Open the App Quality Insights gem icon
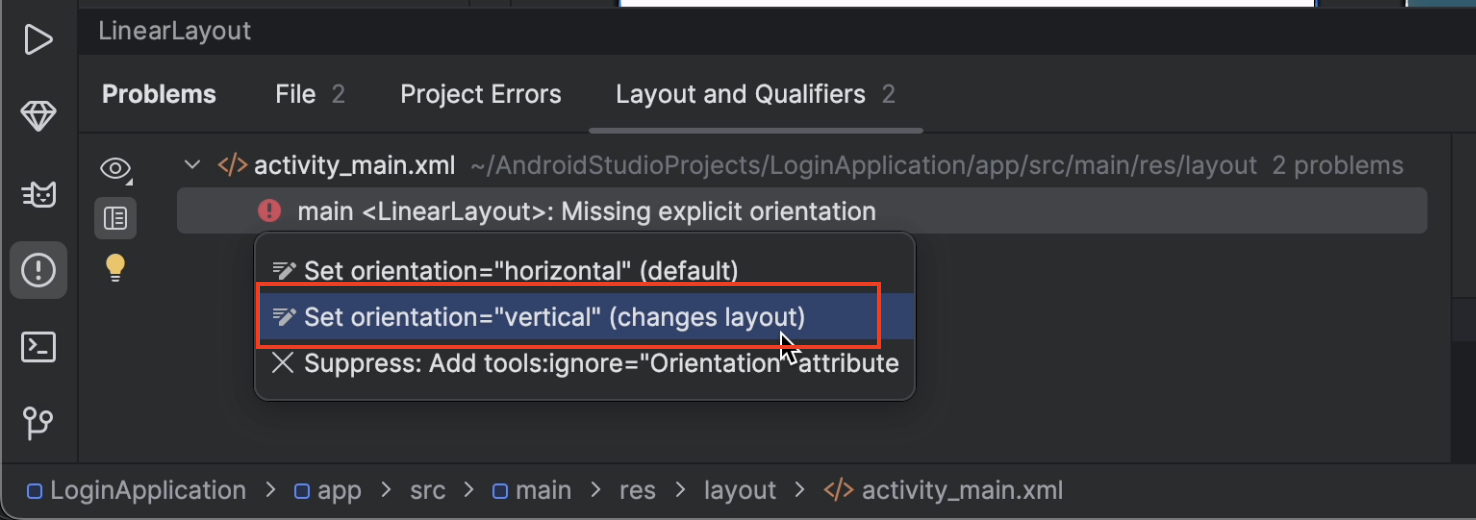The image size is (1476, 520). (38, 117)
